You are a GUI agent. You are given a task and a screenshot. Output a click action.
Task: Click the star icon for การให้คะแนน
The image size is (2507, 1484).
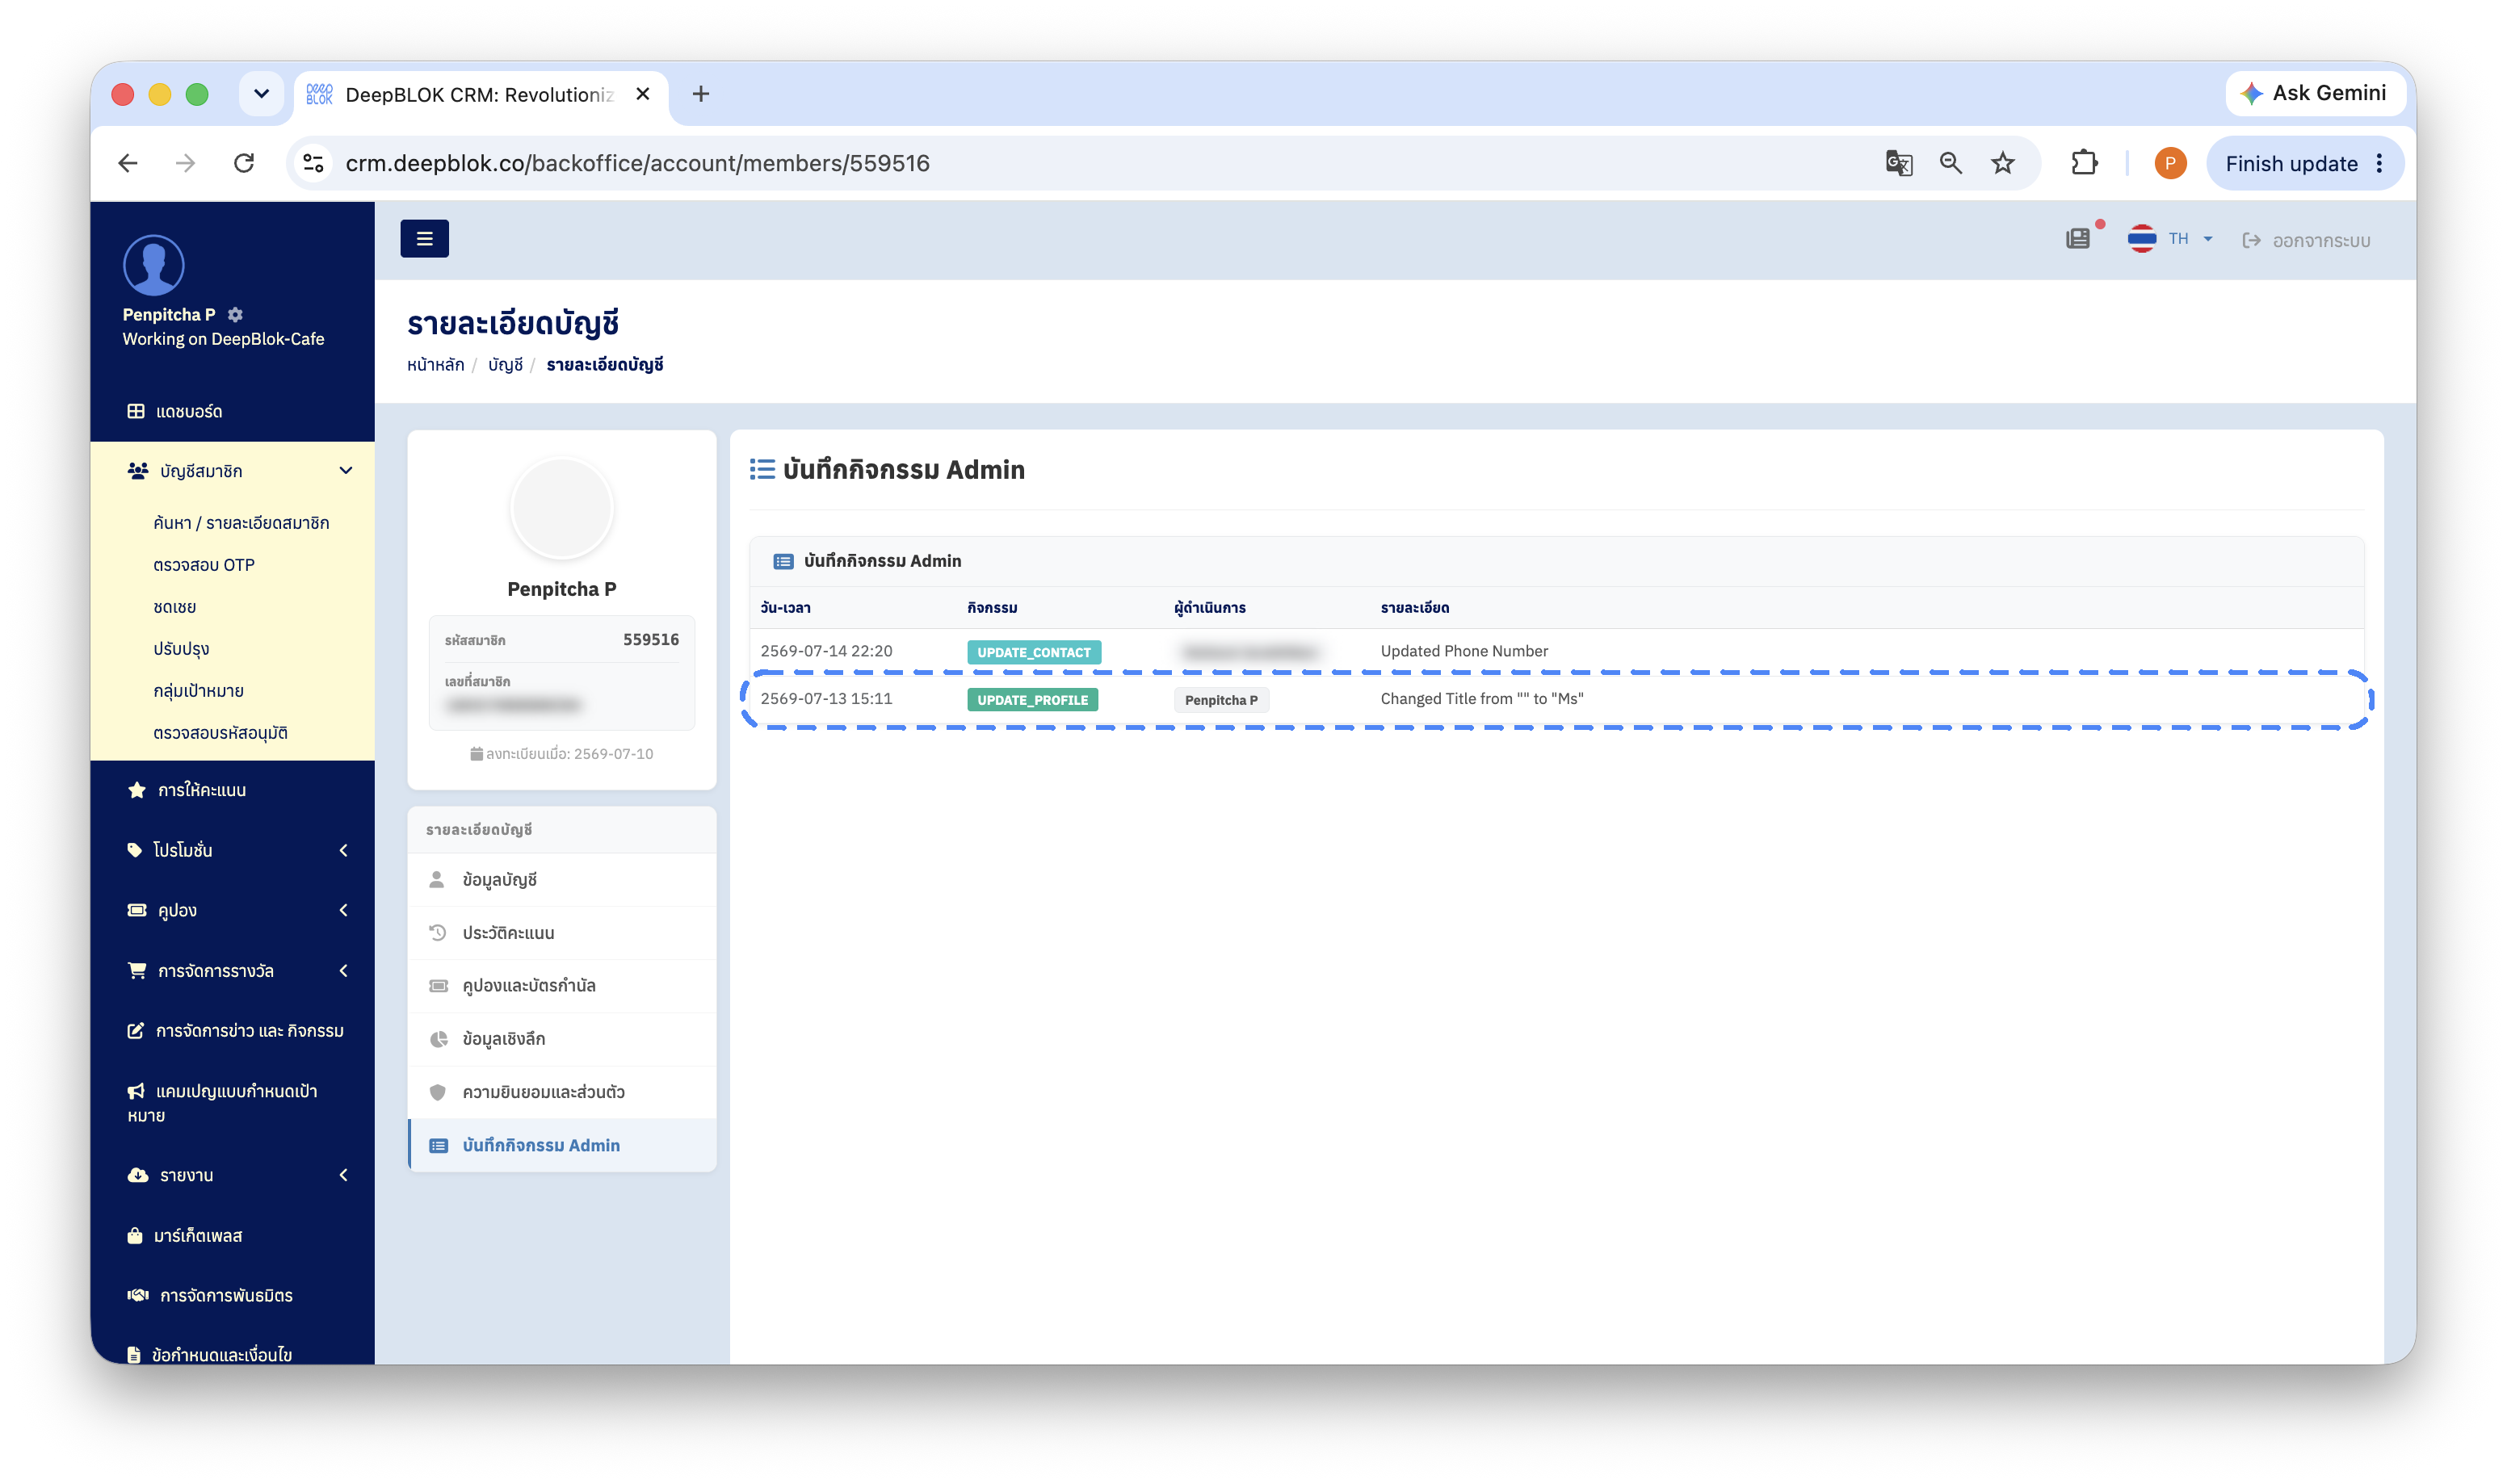pos(137,790)
